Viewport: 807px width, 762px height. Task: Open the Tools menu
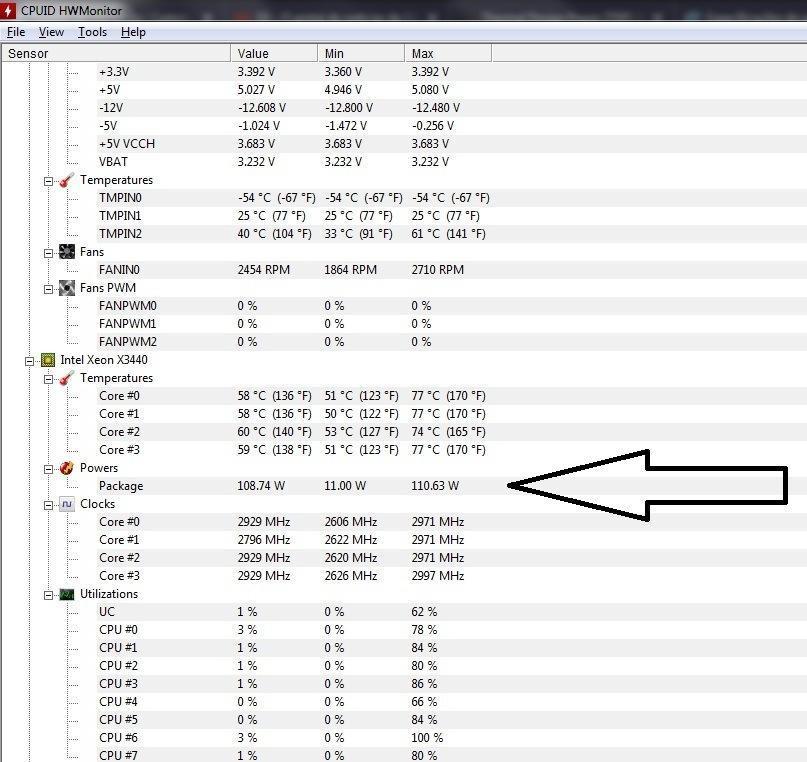tap(92, 32)
